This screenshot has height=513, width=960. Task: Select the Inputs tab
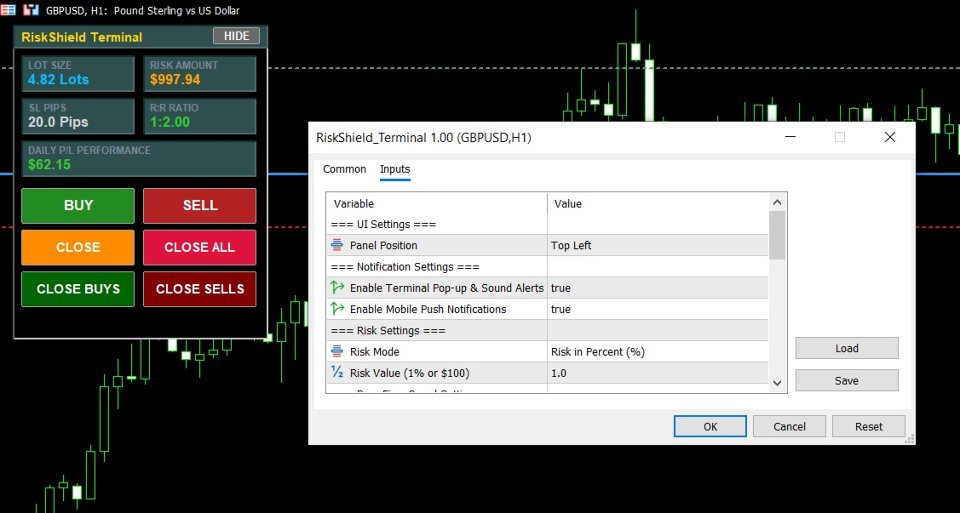[x=395, y=169]
